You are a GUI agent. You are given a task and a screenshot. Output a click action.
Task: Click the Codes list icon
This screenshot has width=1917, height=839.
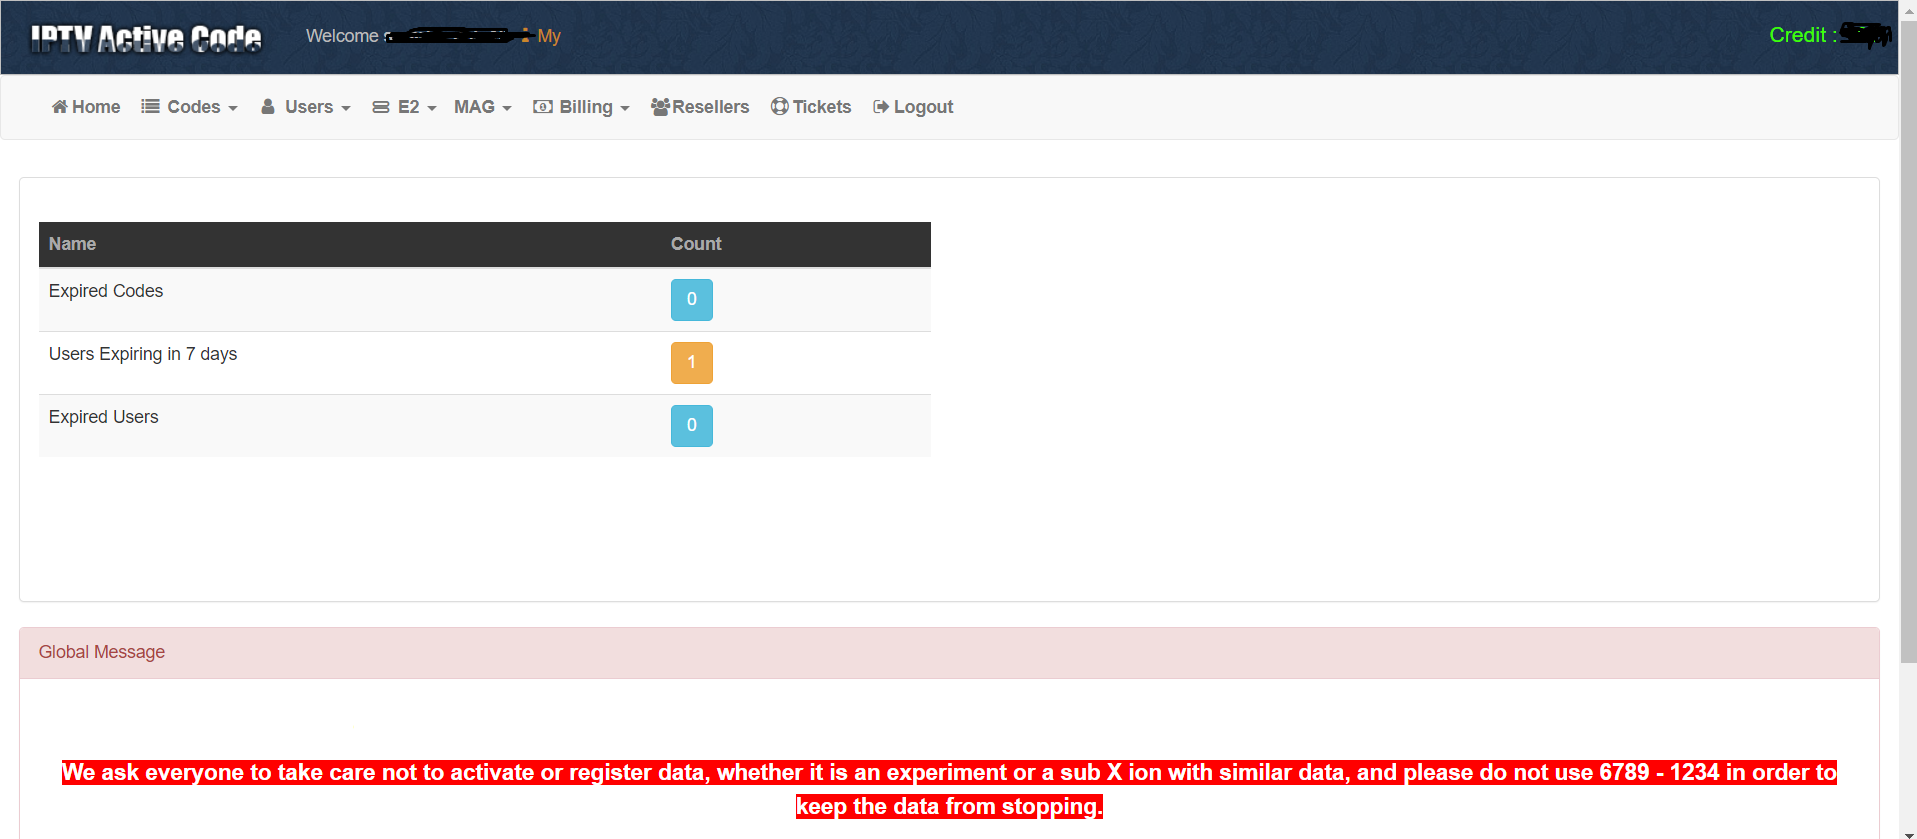(151, 107)
